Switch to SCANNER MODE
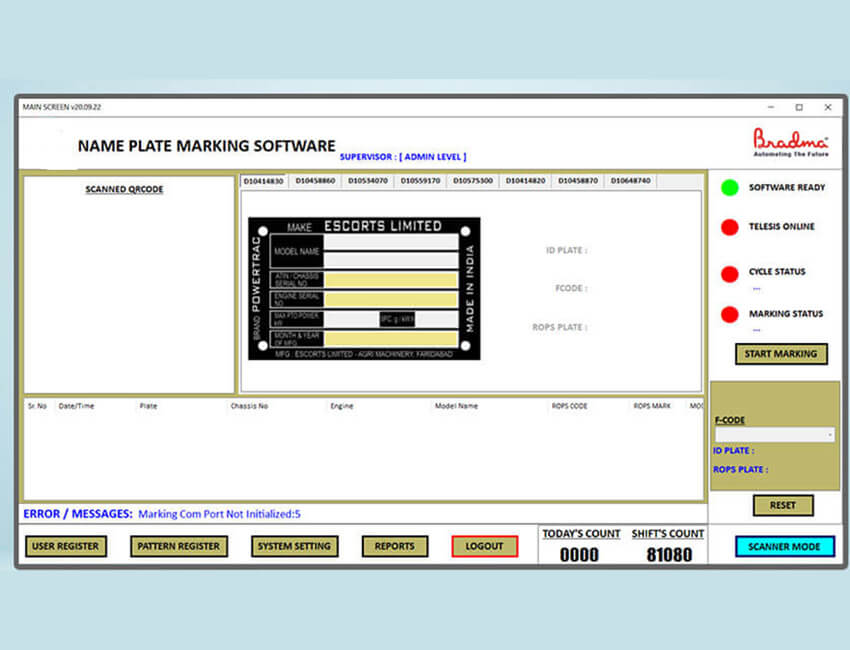 785,546
